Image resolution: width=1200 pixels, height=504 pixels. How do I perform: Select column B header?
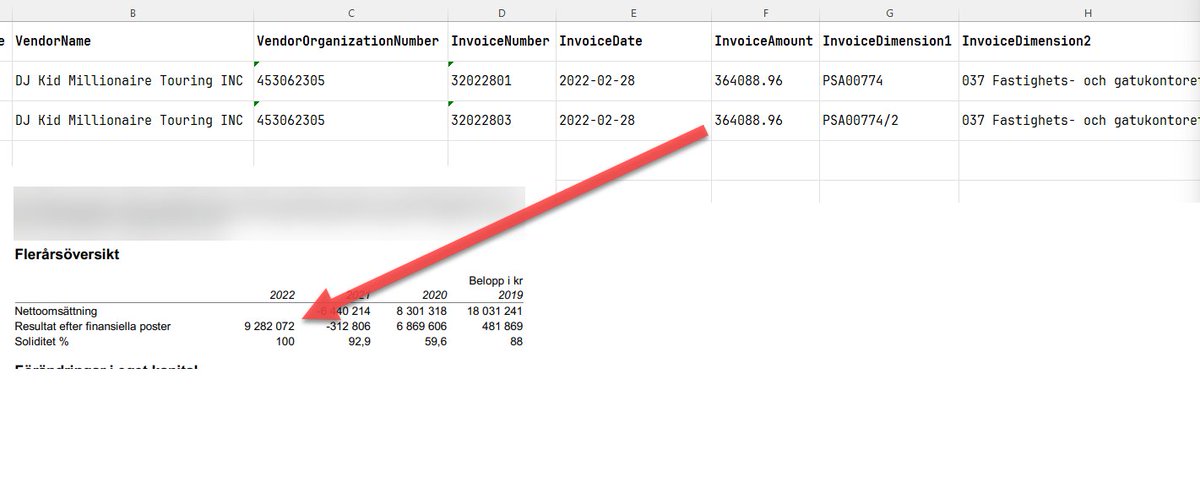(133, 11)
